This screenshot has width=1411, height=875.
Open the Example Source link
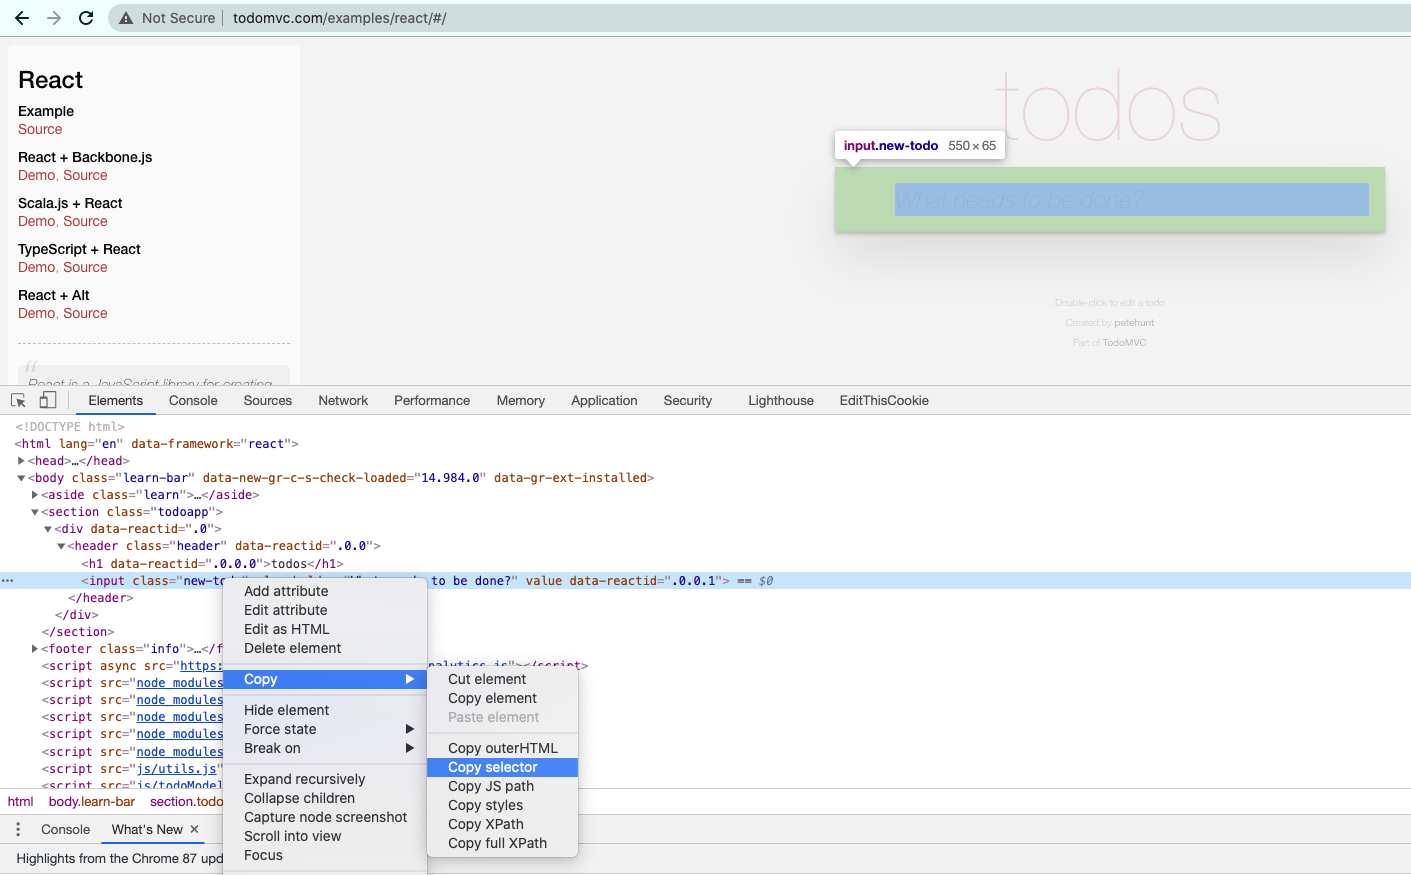click(x=40, y=129)
